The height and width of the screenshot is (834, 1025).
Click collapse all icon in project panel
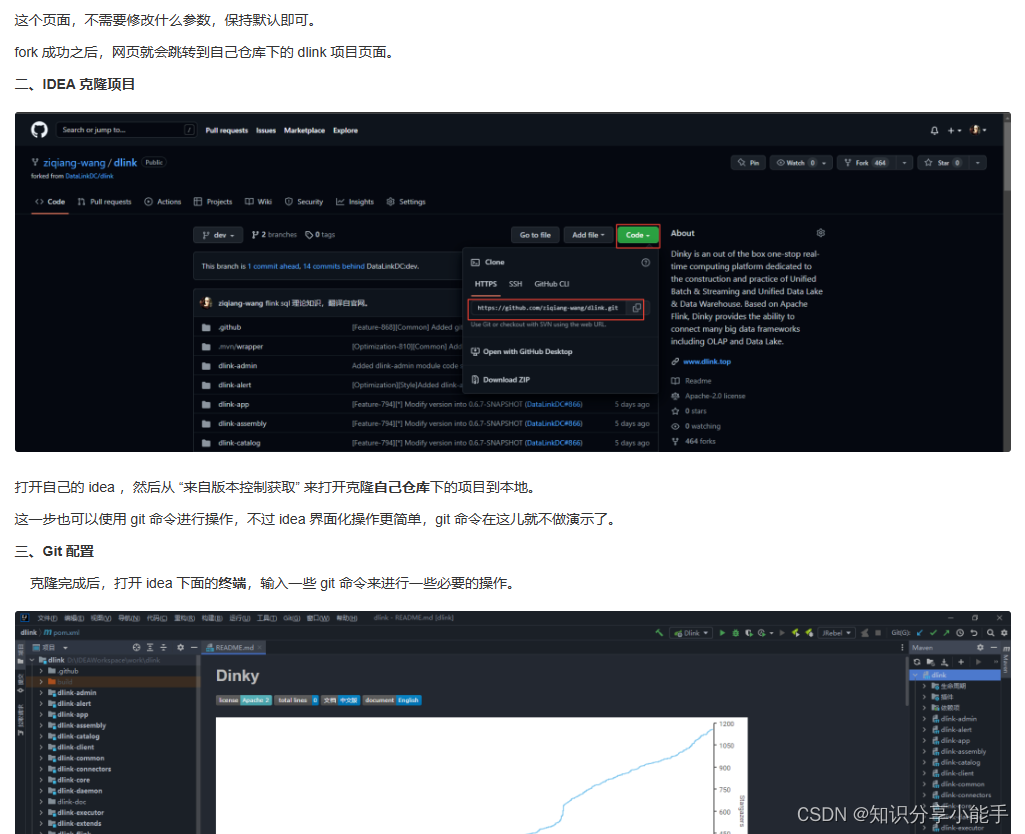click(163, 647)
